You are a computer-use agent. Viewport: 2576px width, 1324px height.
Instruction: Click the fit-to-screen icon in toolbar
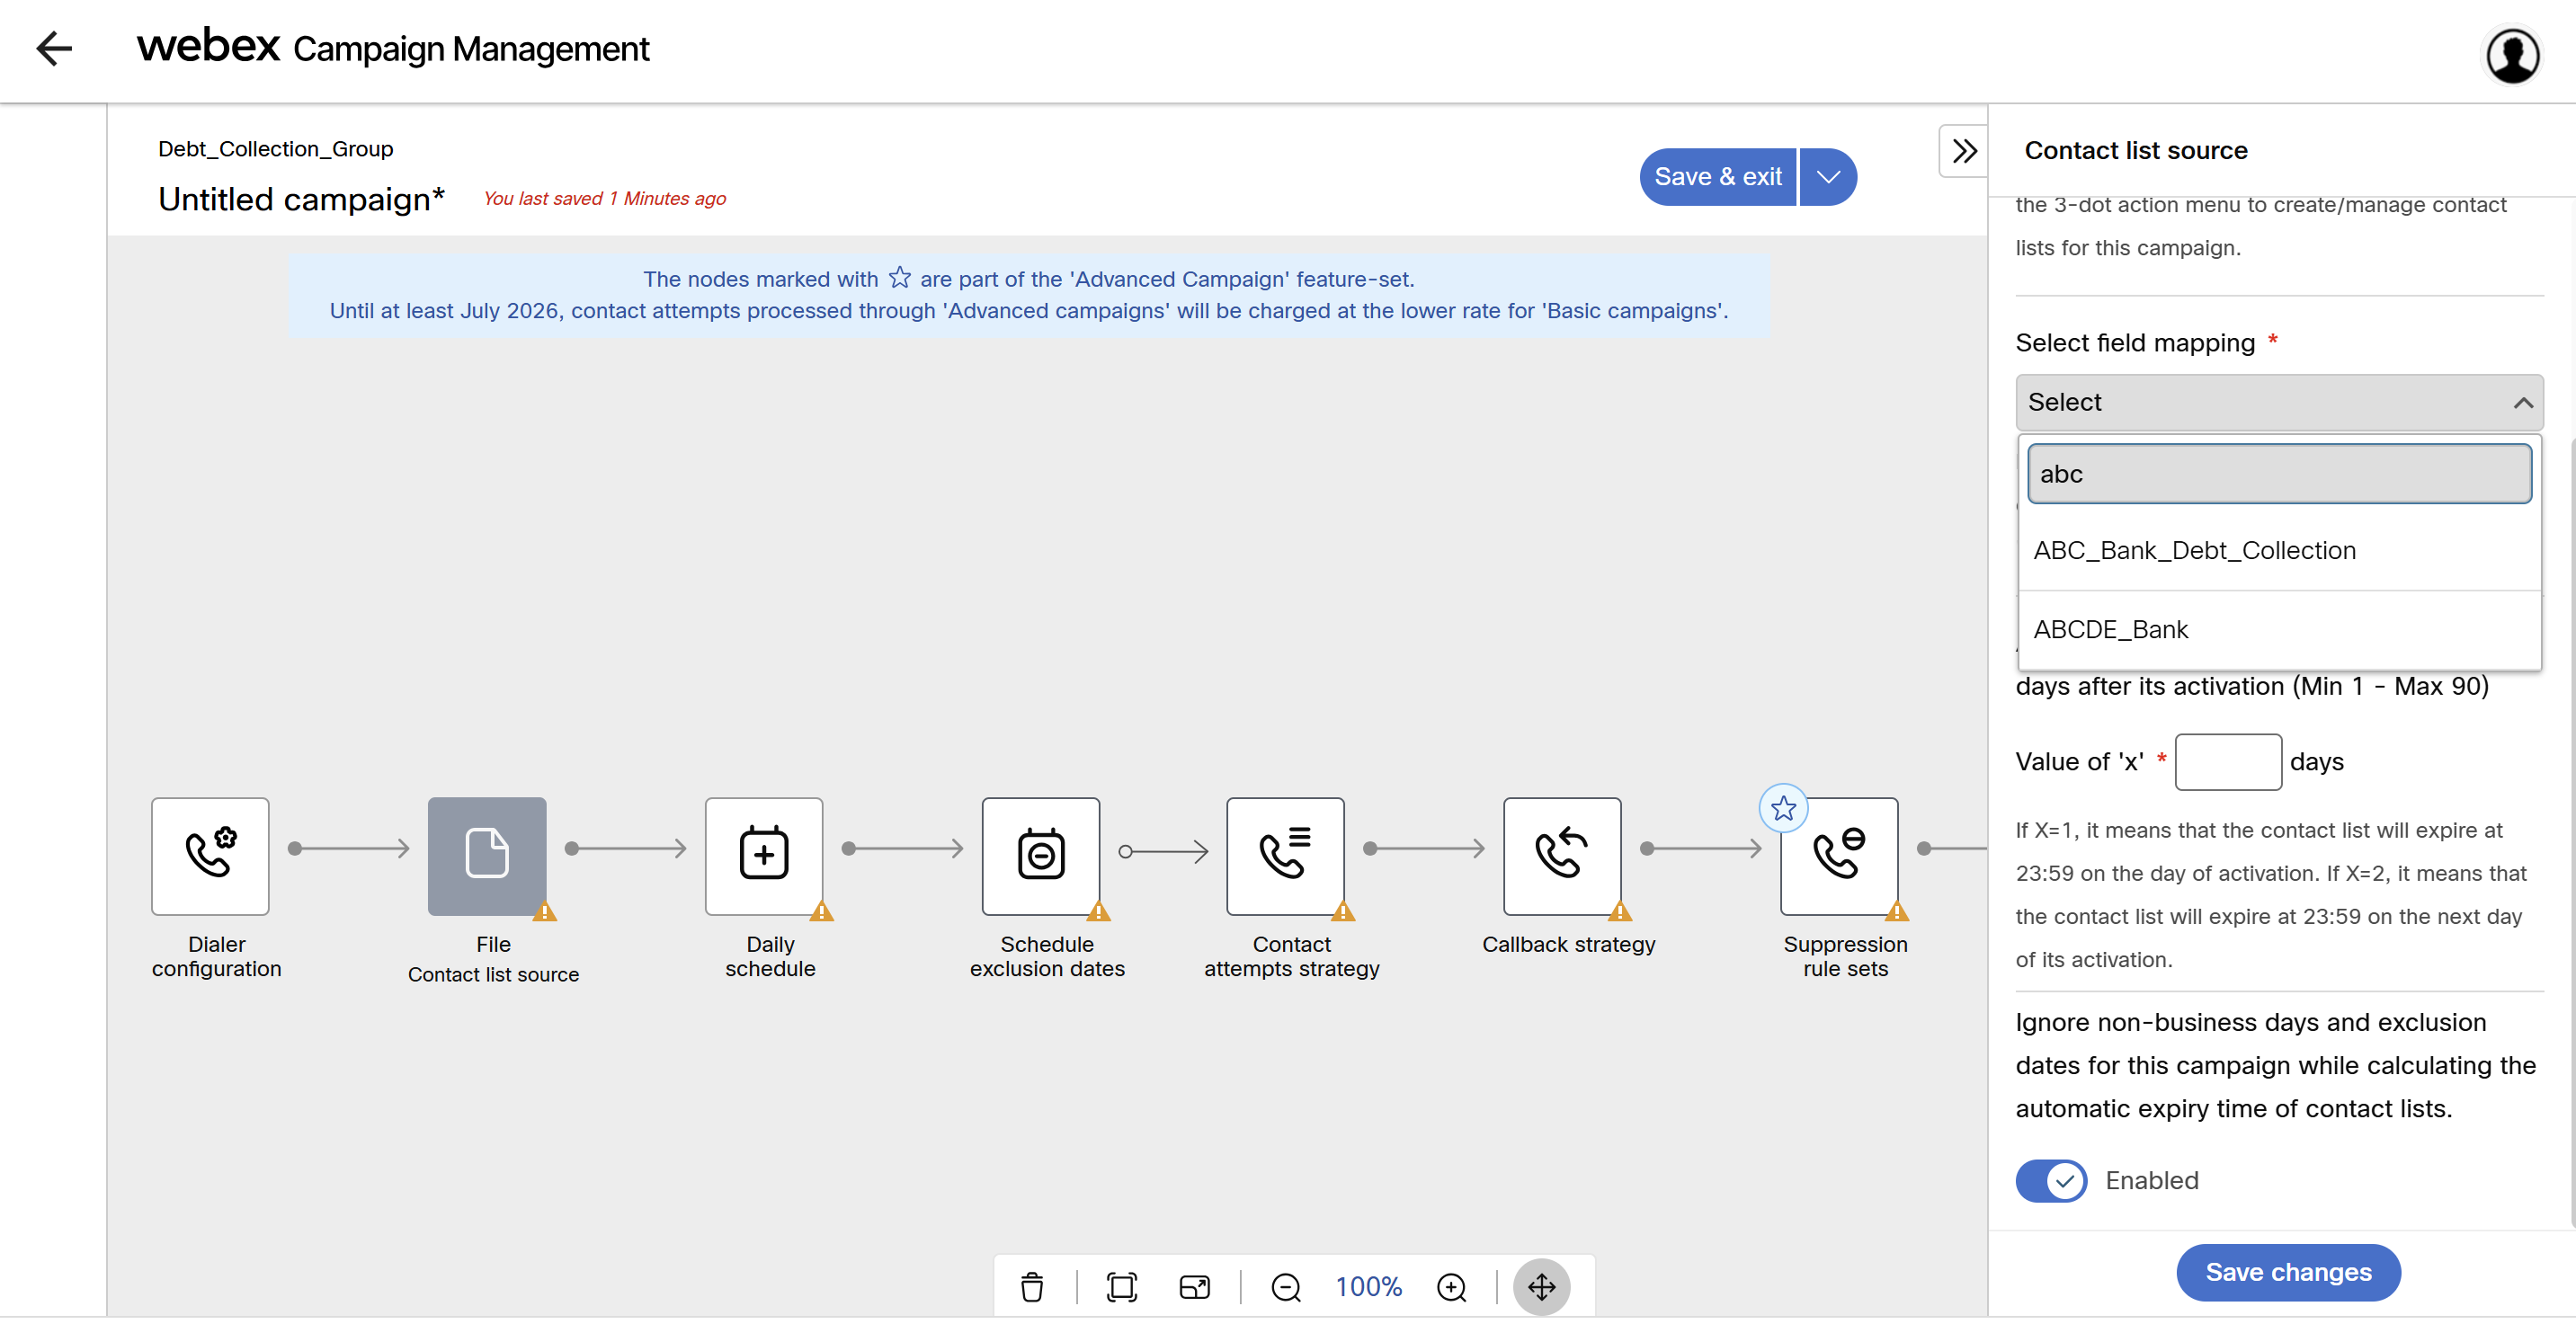[1121, 1286]
